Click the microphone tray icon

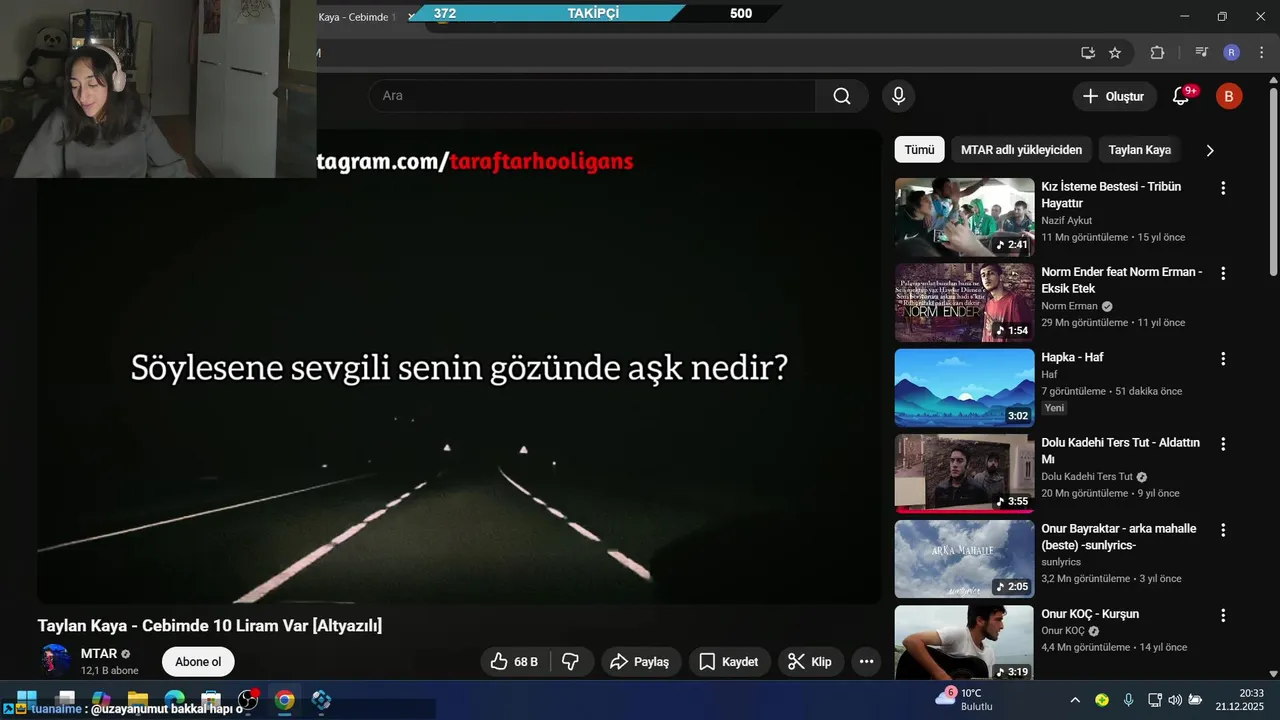click(x=1128, y=700)
